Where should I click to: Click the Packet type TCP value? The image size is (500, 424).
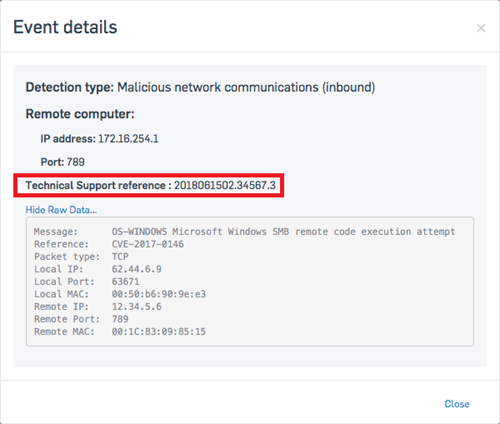[120, 257]
